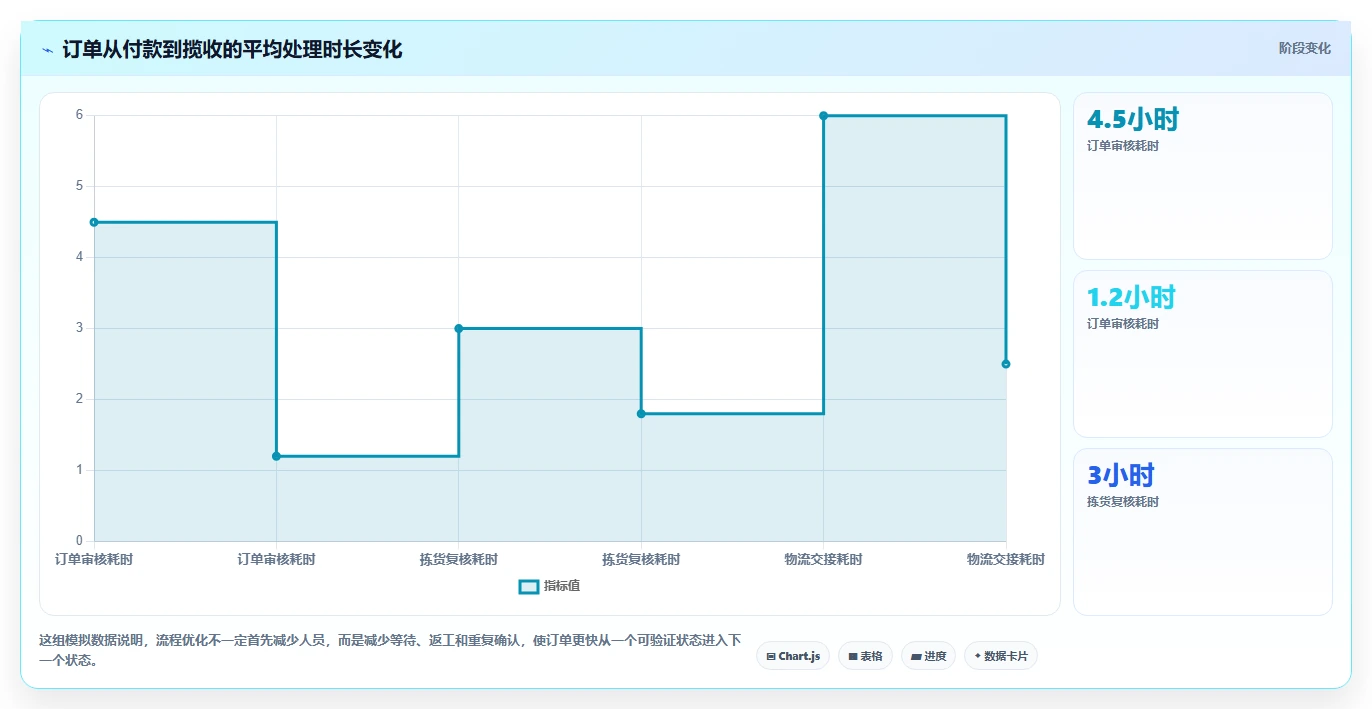This screenshot has width=1372, height=709.
Task: Toggle the 指标值 legend swatch
Action: pyautogui.click(x=529, y=586)
